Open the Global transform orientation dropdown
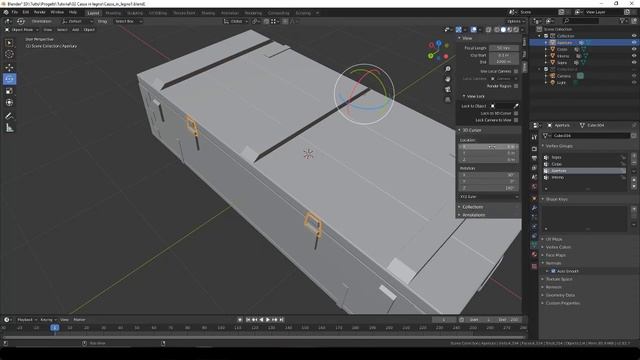This screenshot has height=360, width=640. (x=236, y=21)
